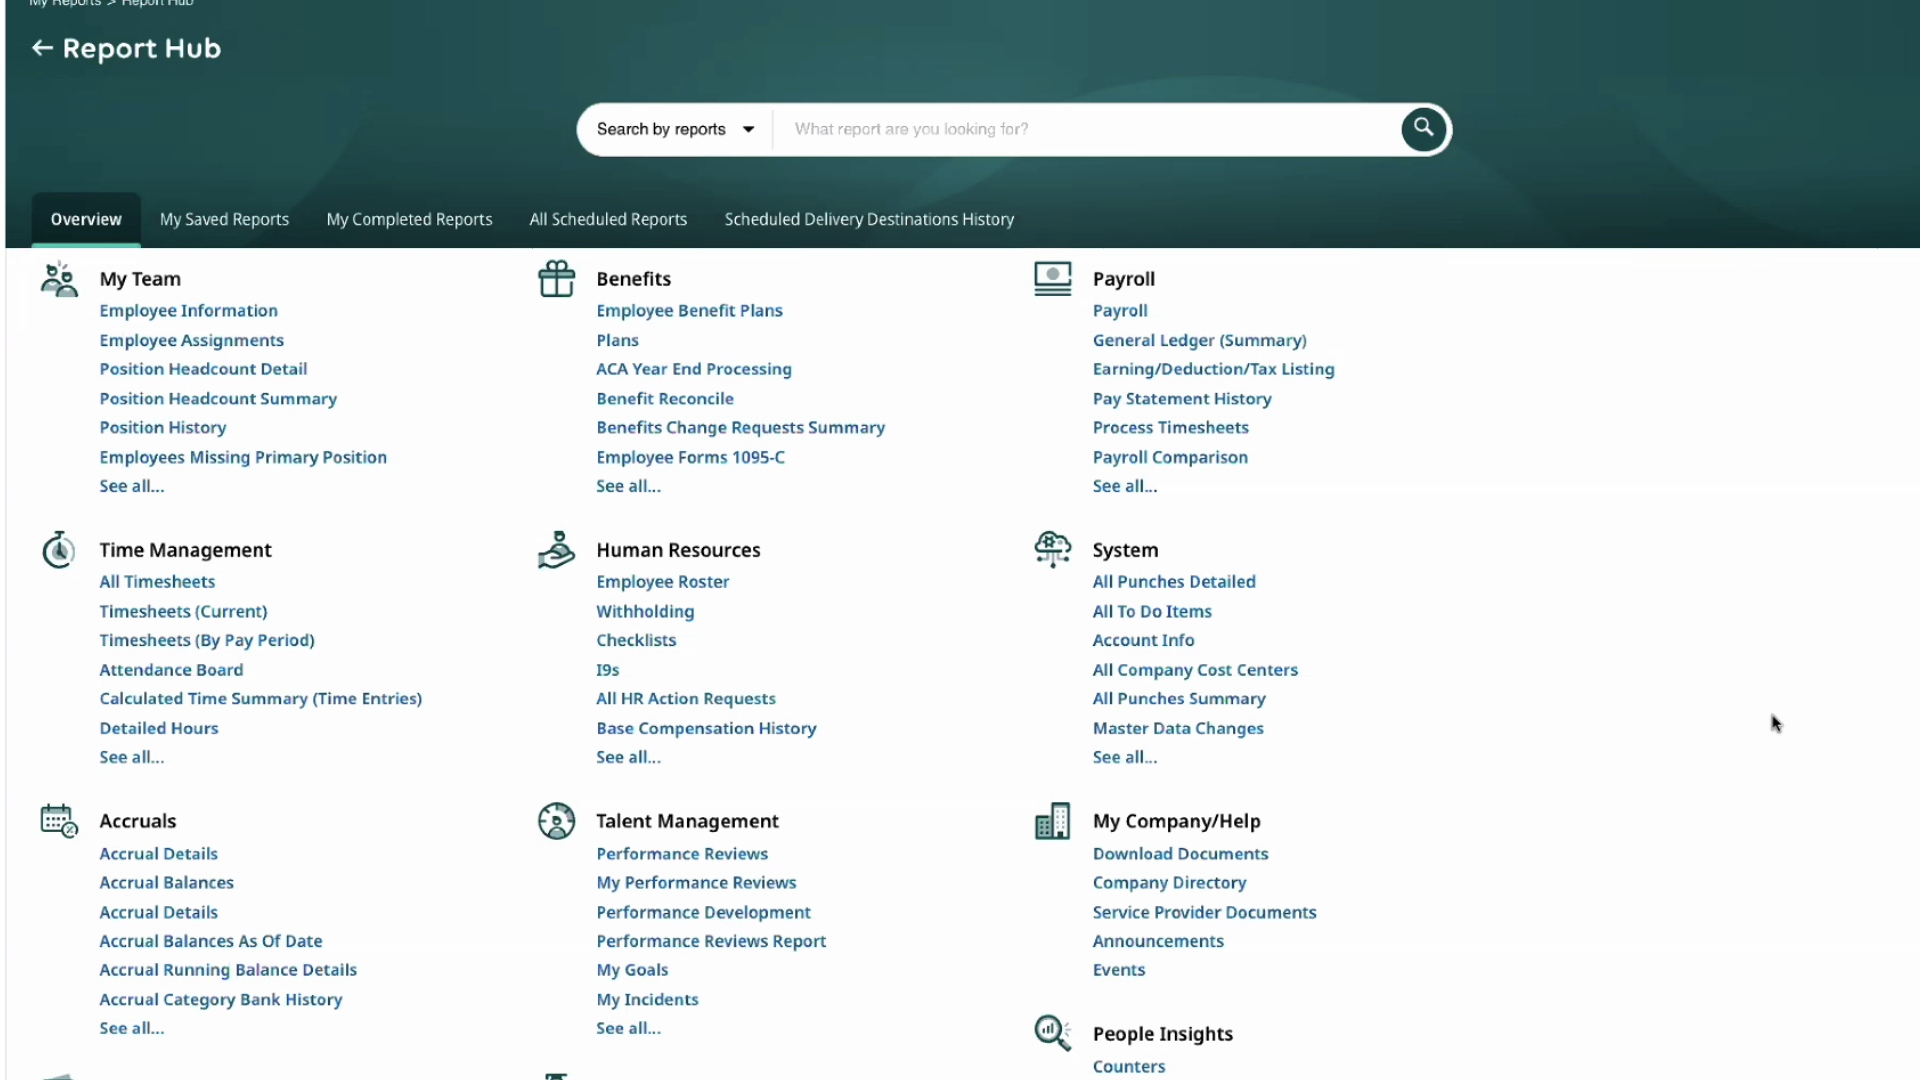Open the Performance Development report
This screenshot has width=1920, height=1080.
(703, 912)
